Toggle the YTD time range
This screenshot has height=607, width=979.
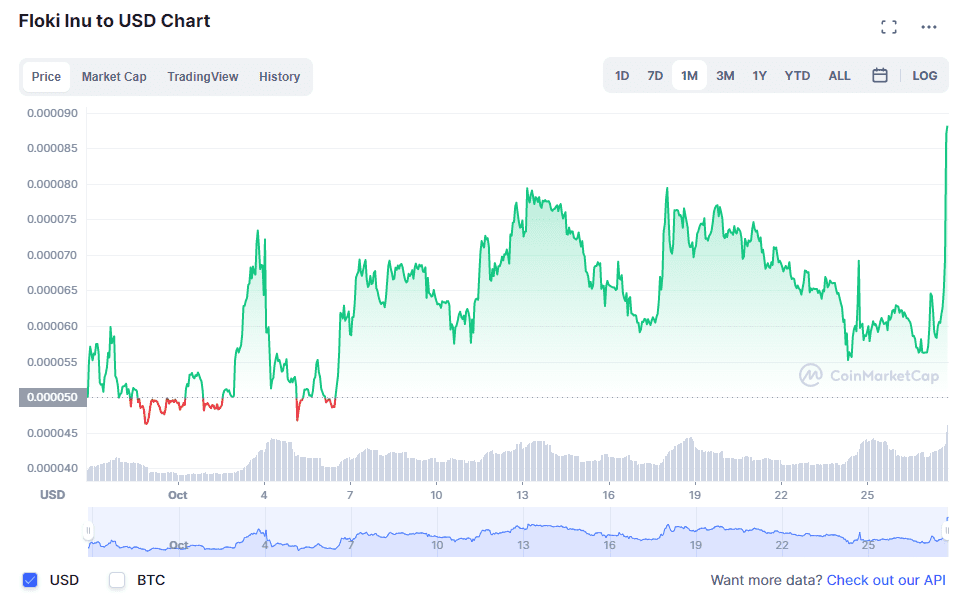(797, 75)
